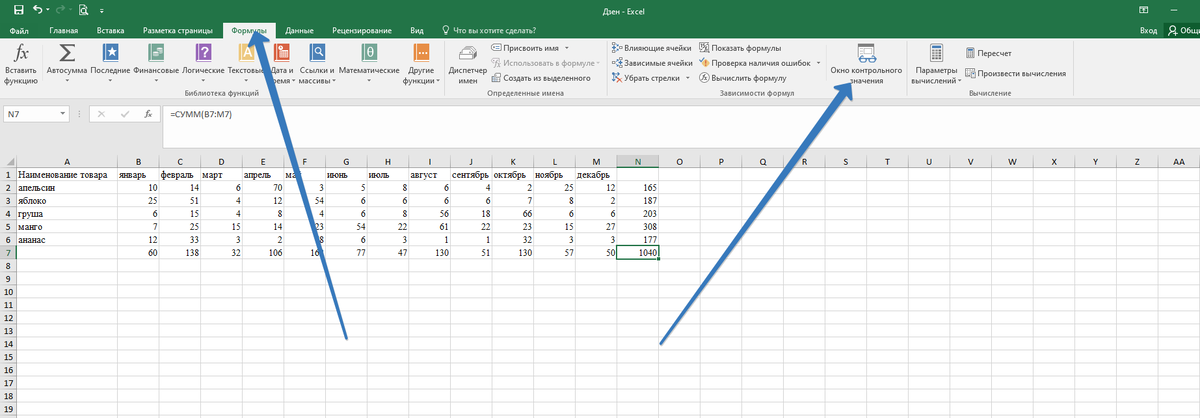
Task: Click the fx insert function icon in formula bar
Action: (148, 114)
